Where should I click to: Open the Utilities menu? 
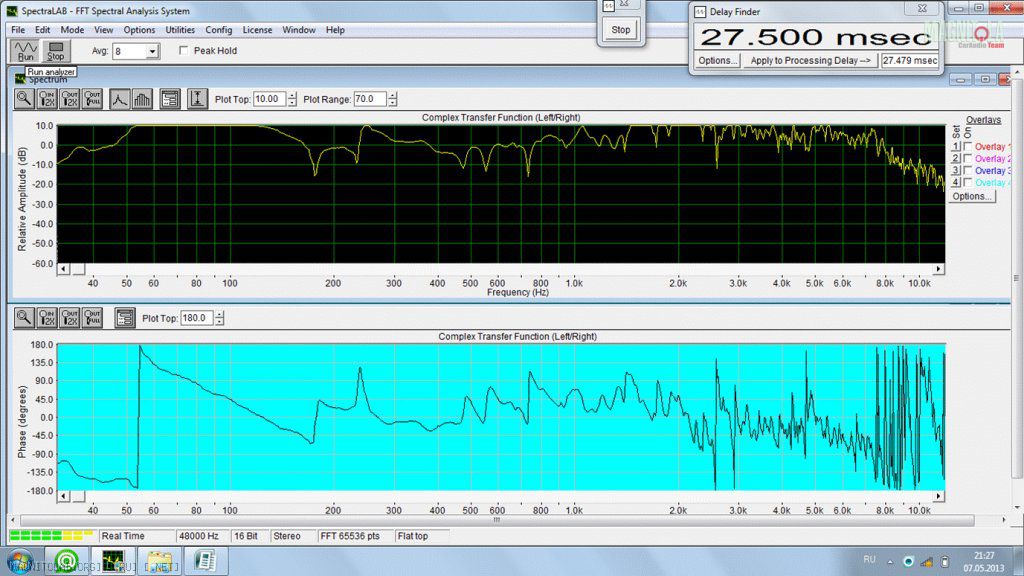coord(180,30)
